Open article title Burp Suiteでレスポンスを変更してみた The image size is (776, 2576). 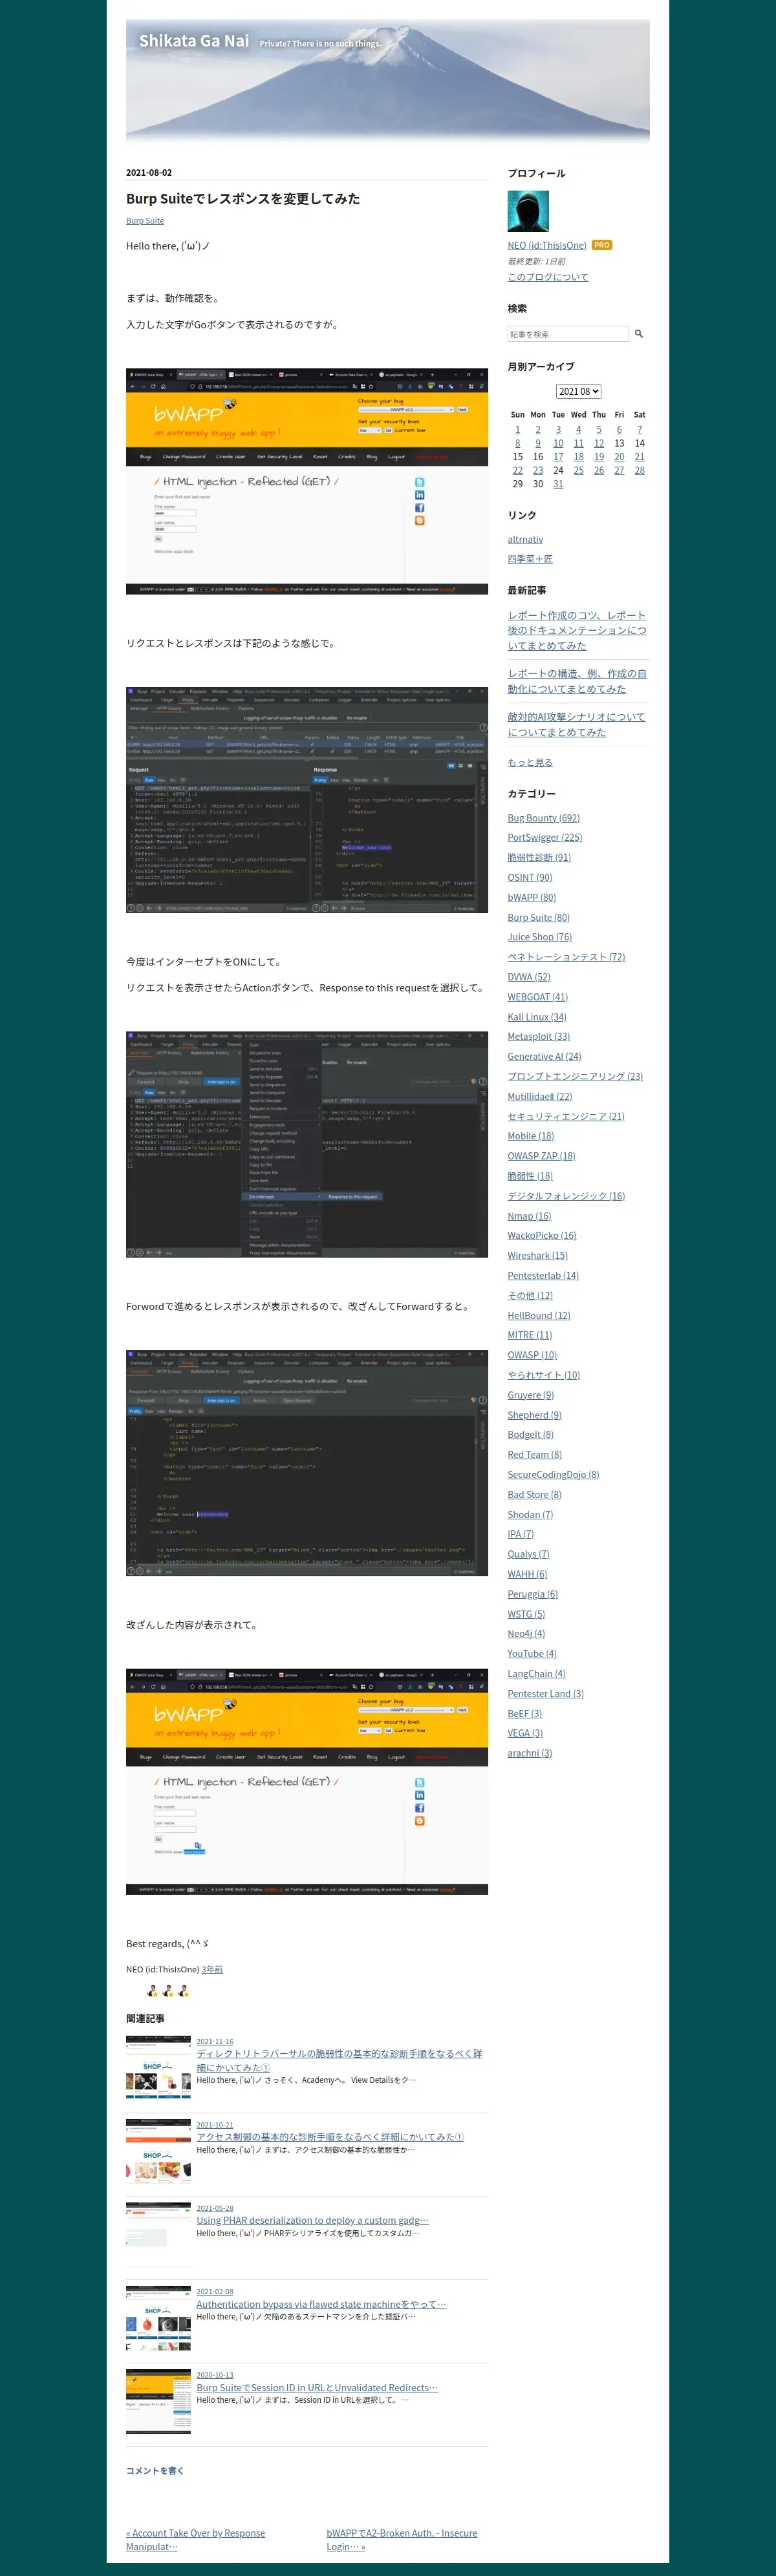243,199
